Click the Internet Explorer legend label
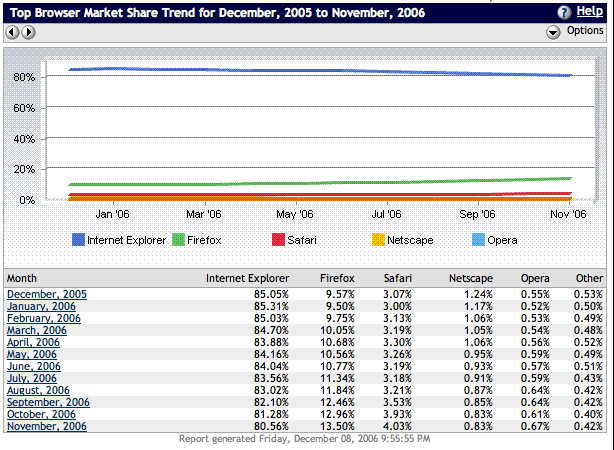Viewport: 614px width, 450px height. tap(126, 240)
